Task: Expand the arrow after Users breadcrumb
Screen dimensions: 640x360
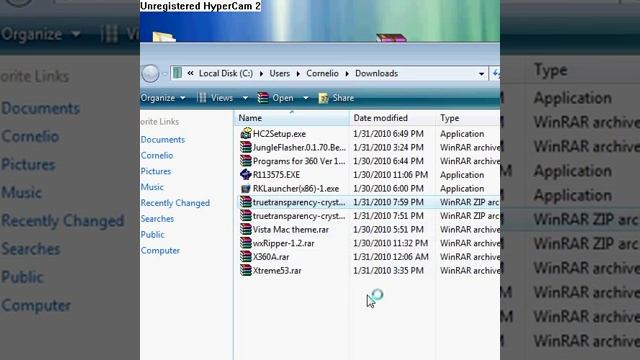Action: [x=298, y=74]
